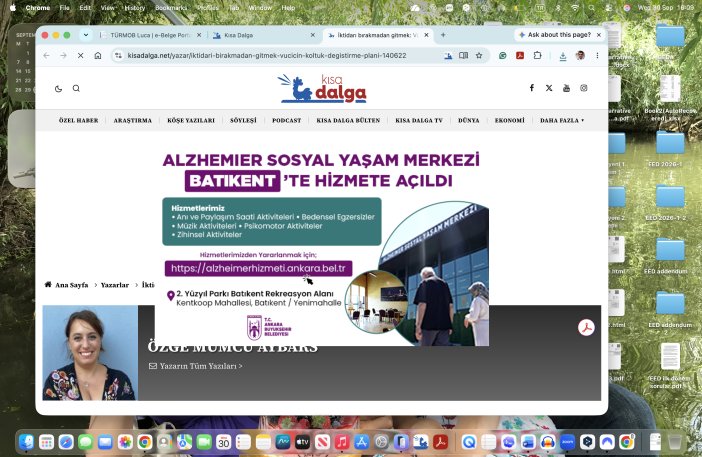
Task: Open the DÜNYA section
Action: (469, 120)
